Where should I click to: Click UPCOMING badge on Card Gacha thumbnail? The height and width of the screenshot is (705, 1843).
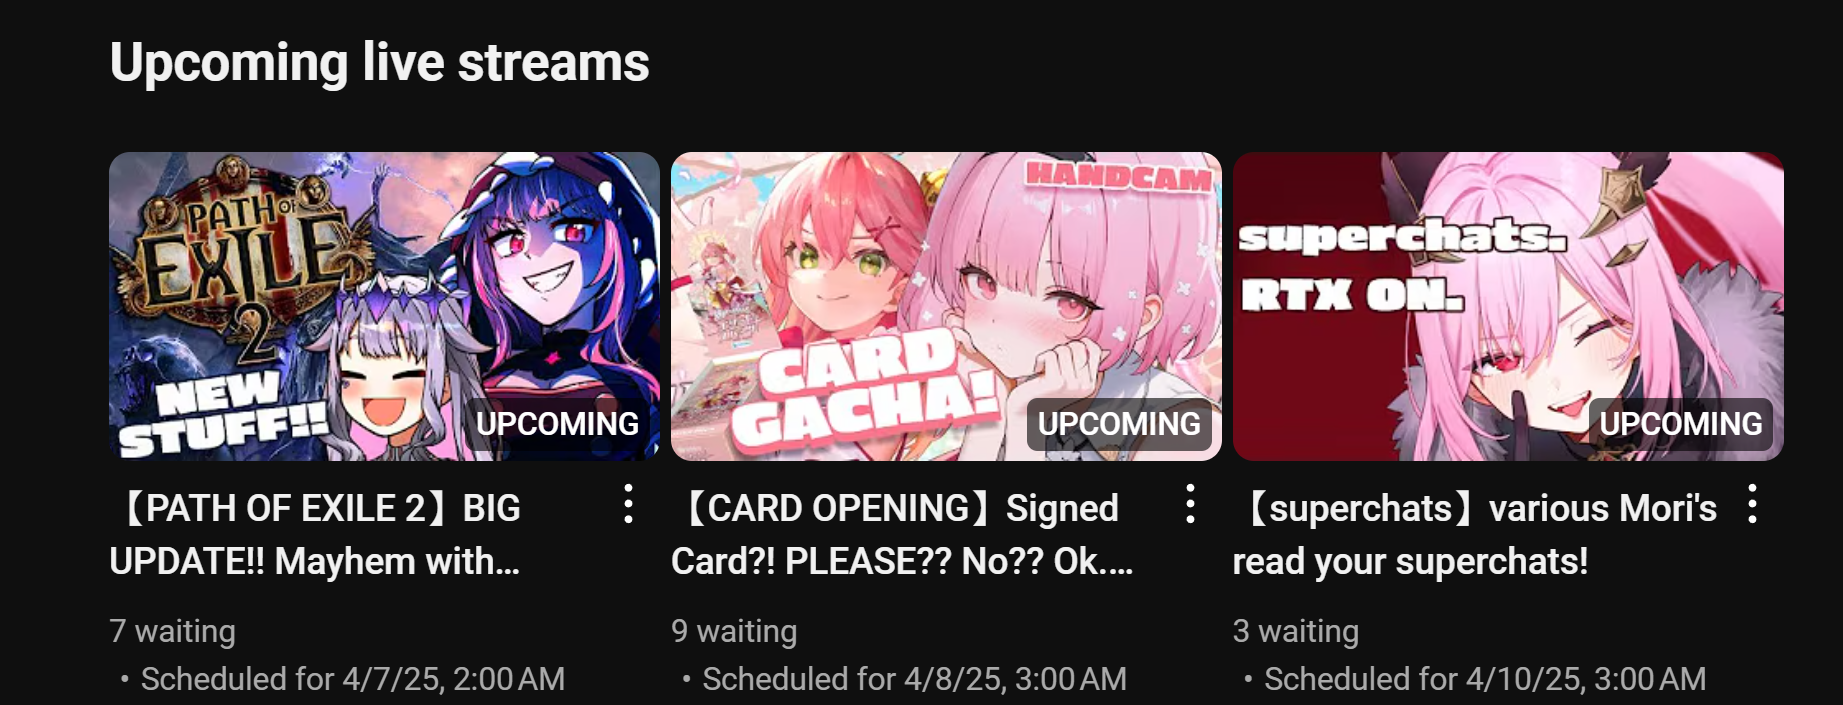1119,424
